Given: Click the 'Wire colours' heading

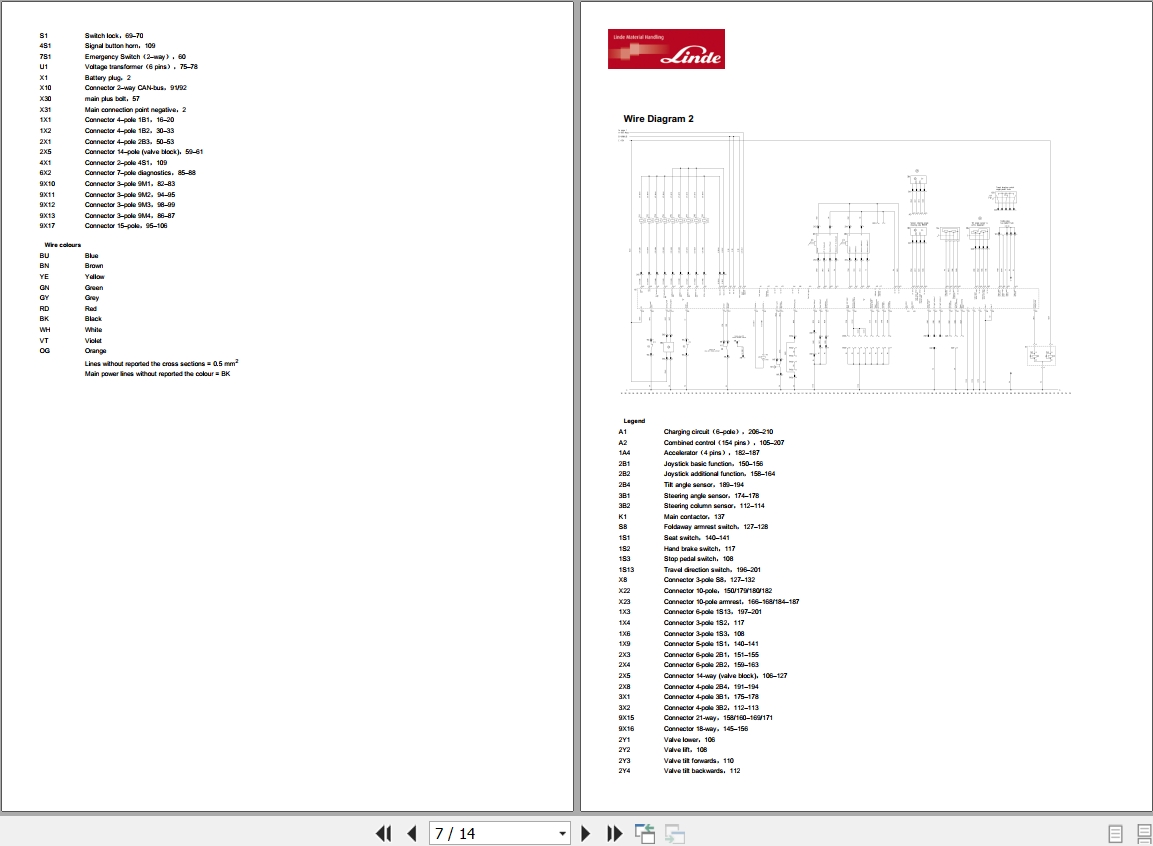Looking at the screenshot, I should pos(63,245).
